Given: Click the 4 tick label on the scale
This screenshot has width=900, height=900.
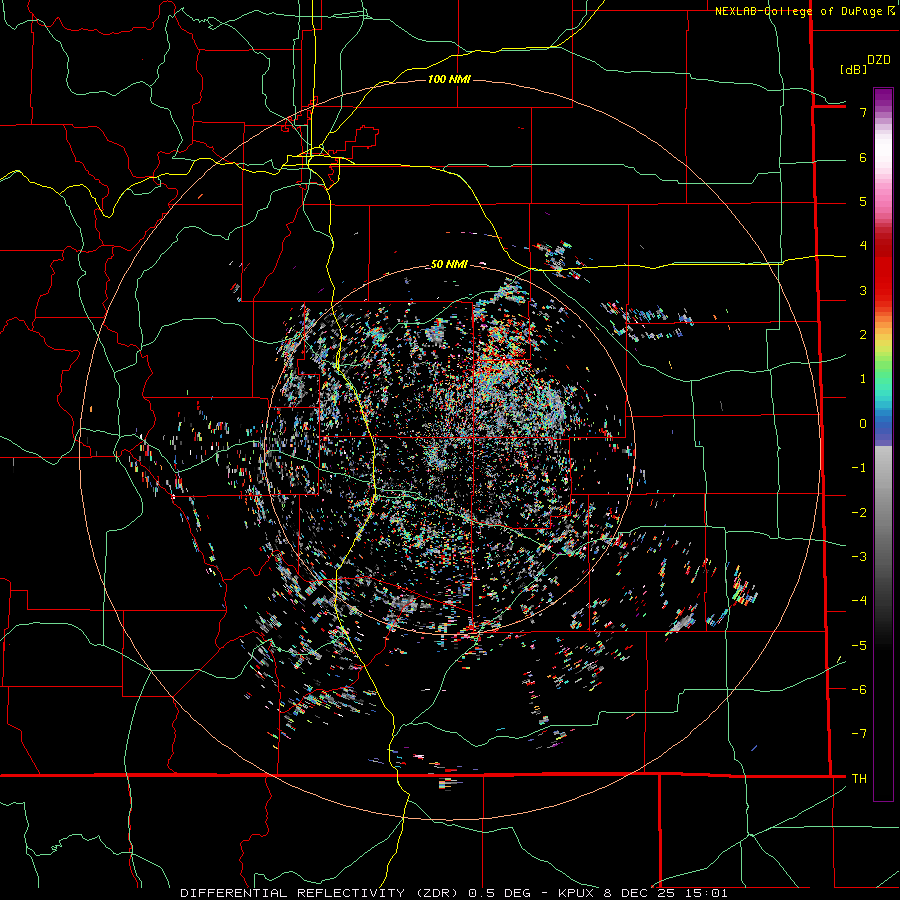Looking at the screenshot, I should (x=863, y=246).
